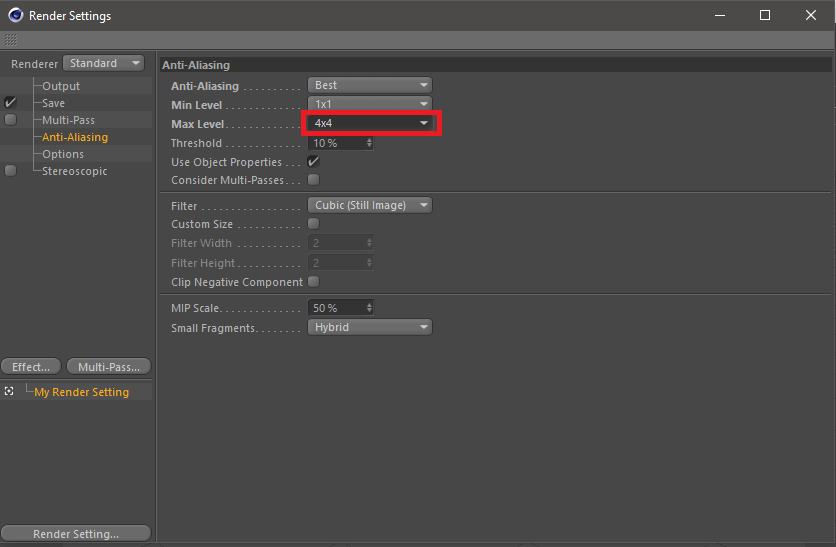This screenshot has height=547, width=836.
Task: Select Stereoscopic in the settings tree
Action: coord(75,171)
